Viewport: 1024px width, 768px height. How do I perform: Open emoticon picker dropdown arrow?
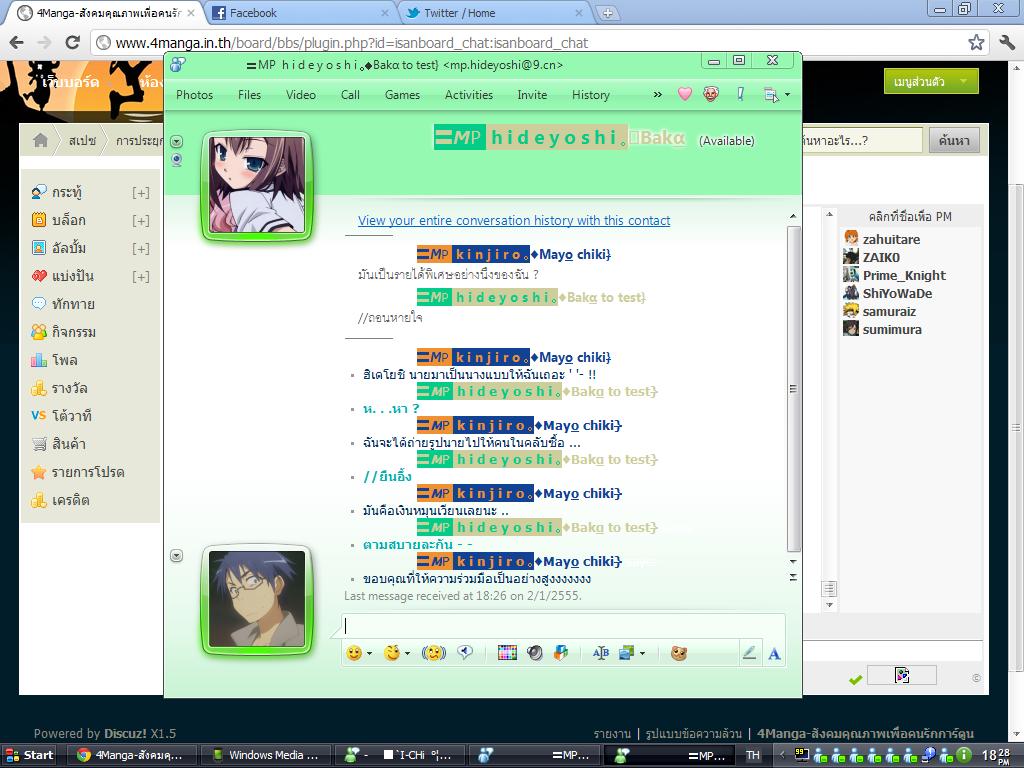tap(370, 654)
